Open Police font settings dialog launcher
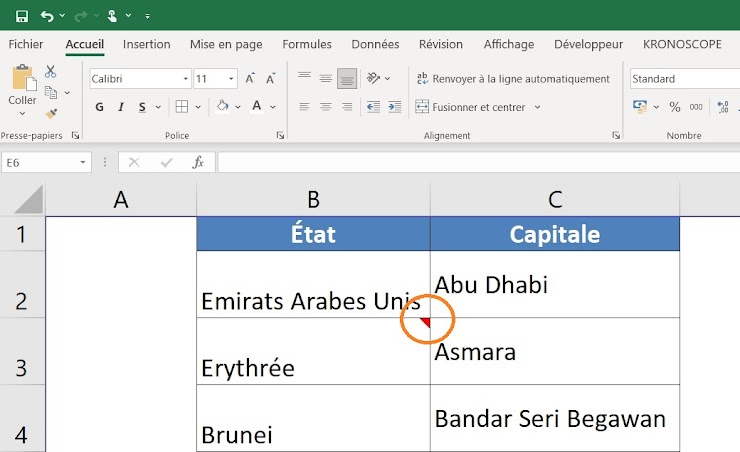Screen dimensions: 740x452 (279, 135)
